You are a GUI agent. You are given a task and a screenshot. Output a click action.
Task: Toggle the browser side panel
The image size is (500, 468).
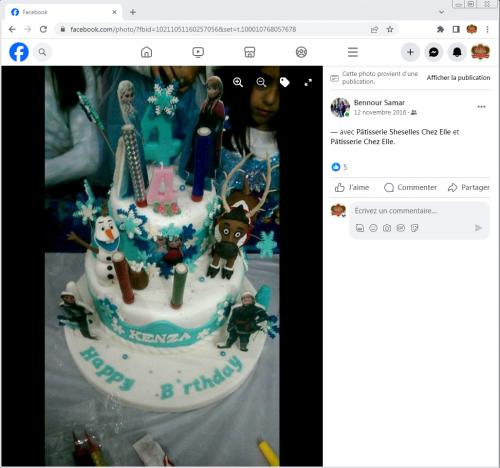(x=456, y=29)
